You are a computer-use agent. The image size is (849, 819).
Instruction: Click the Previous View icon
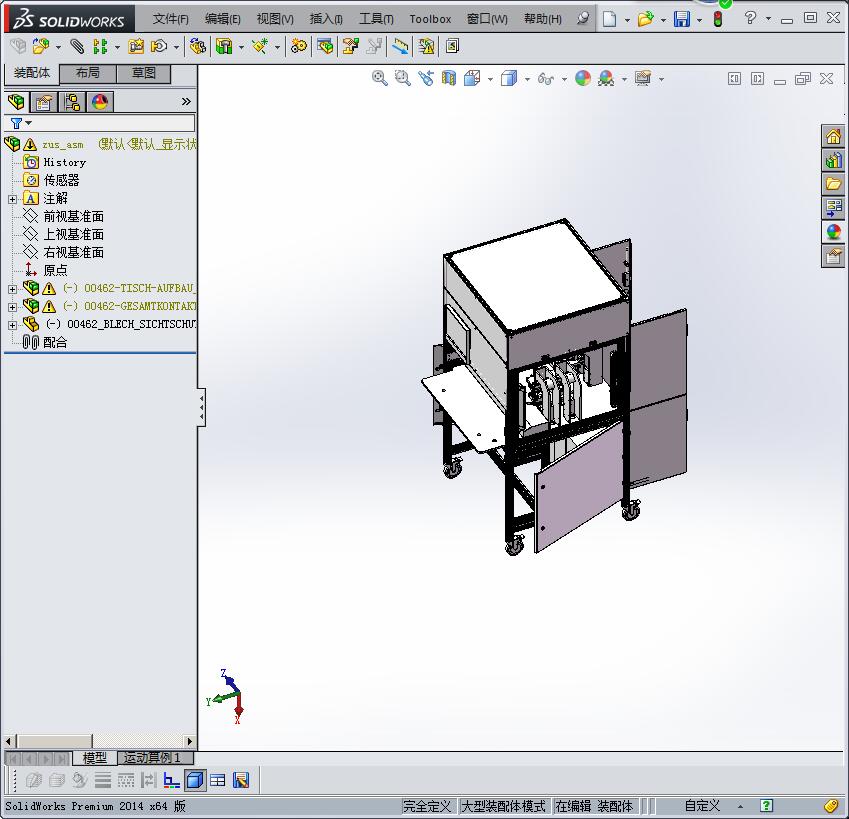pyautogui.click(x=426, y=78)
